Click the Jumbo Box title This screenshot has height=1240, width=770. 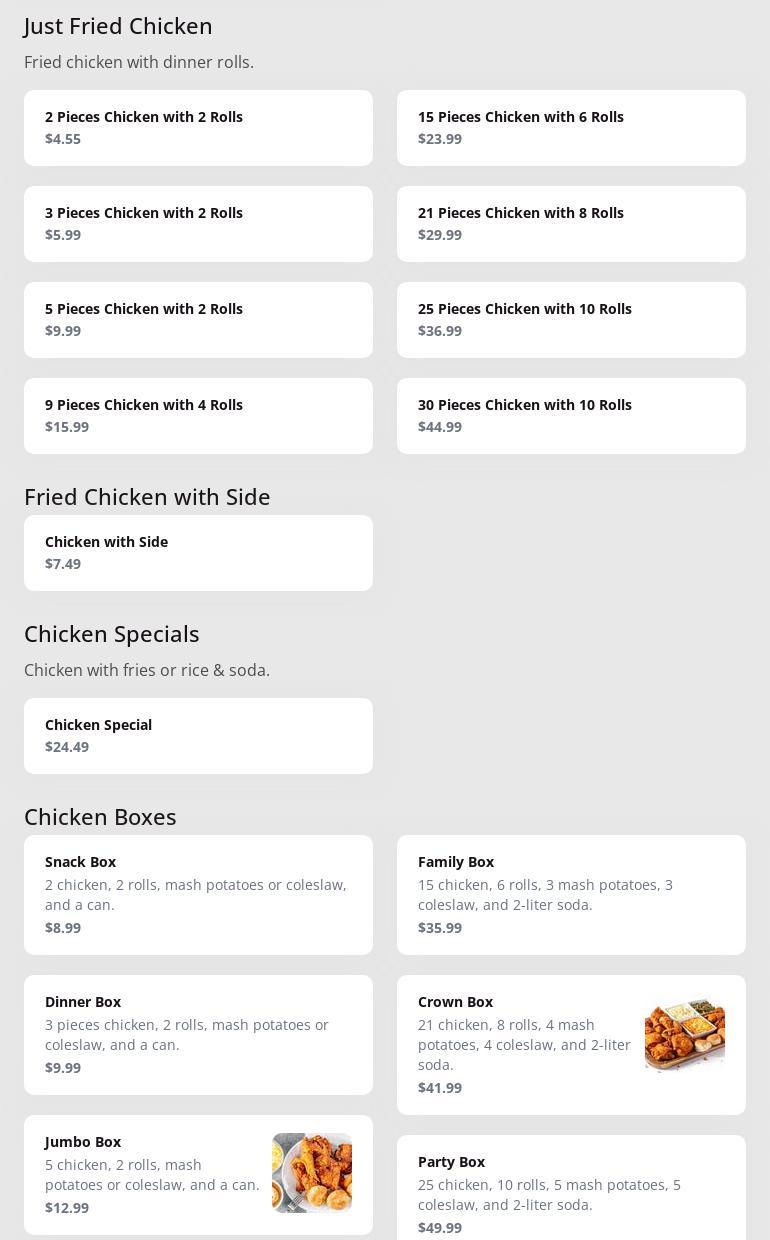coord(83,1142)
